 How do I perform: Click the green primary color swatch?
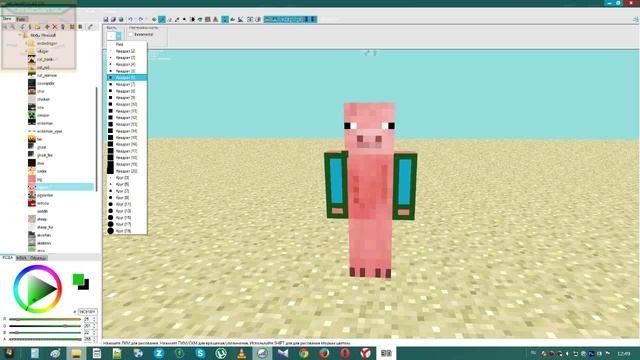78,279
